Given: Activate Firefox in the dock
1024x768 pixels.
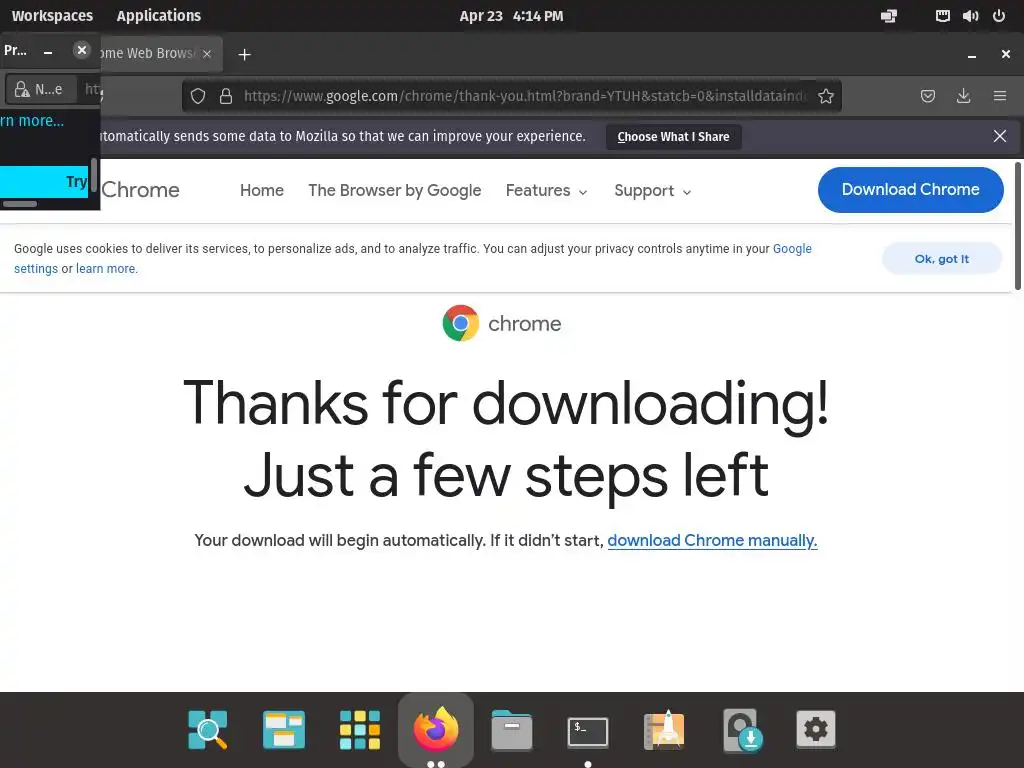Looking at the screenshot, I should [436, 728].
